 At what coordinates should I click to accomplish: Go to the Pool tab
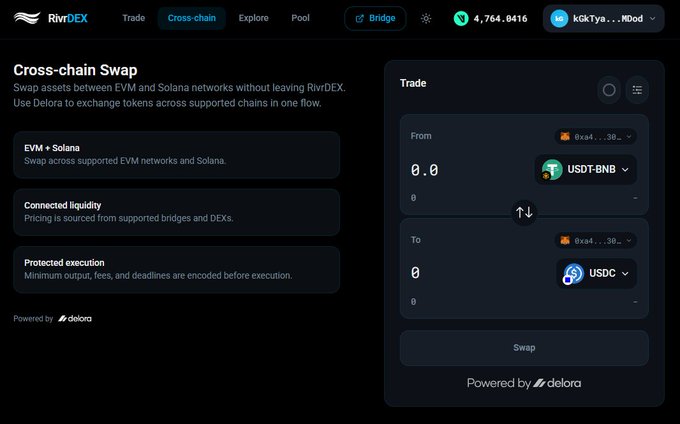tap(300, 18)
